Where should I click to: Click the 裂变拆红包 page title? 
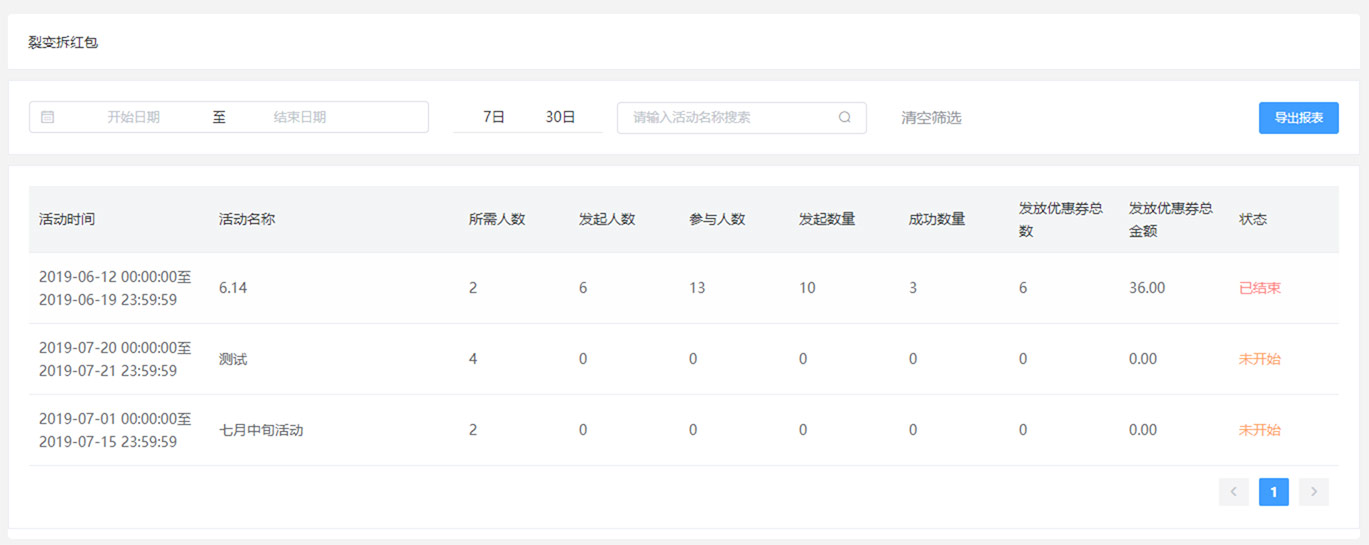[x=63, y=42]
